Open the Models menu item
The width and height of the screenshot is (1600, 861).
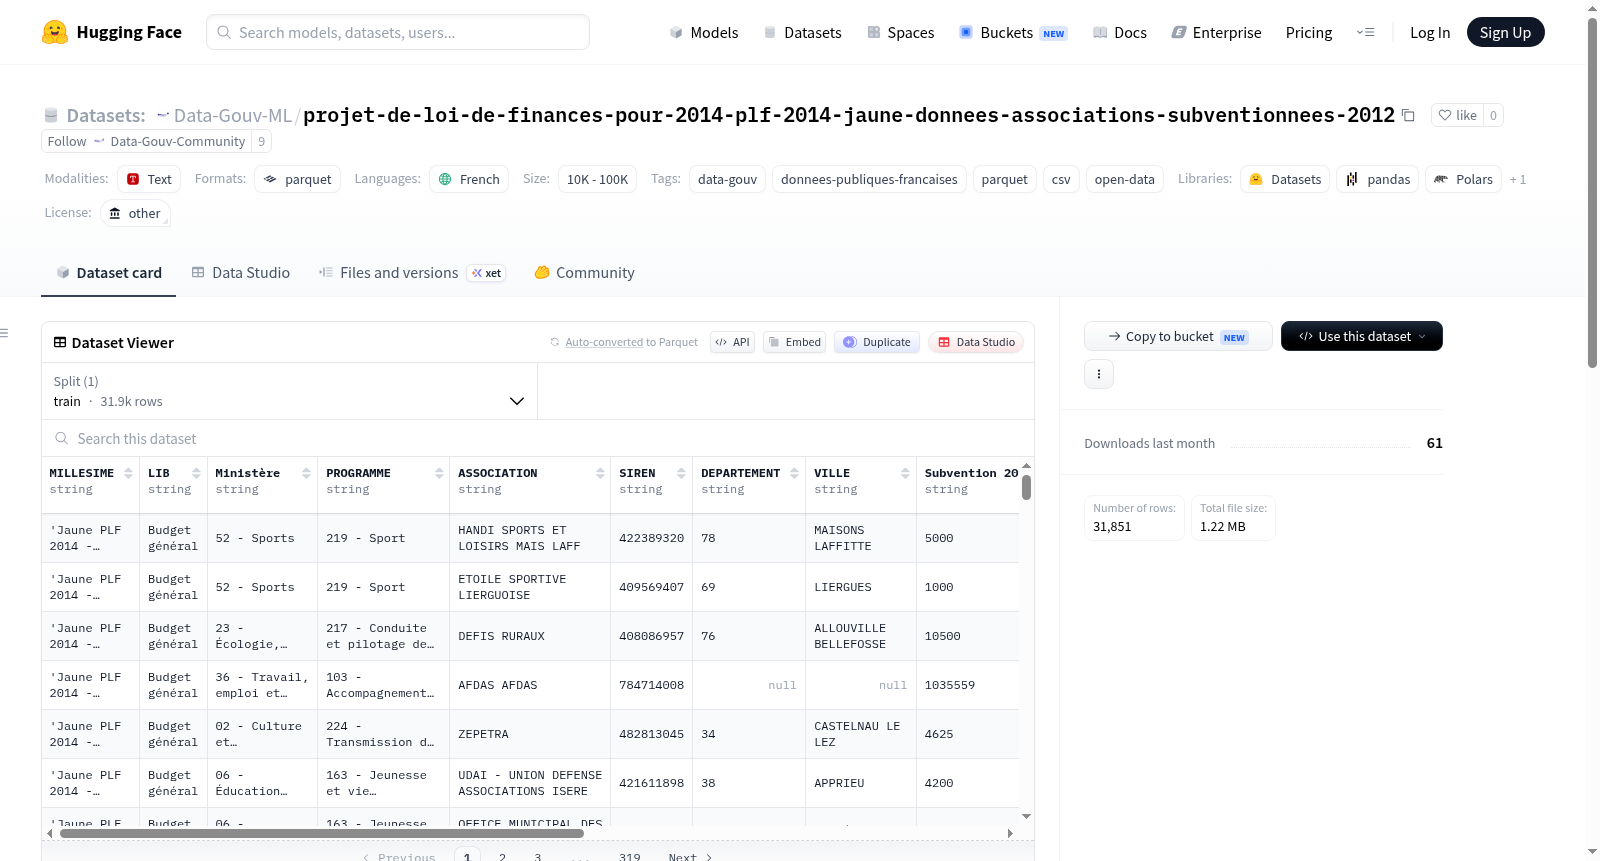pos(704,32)
